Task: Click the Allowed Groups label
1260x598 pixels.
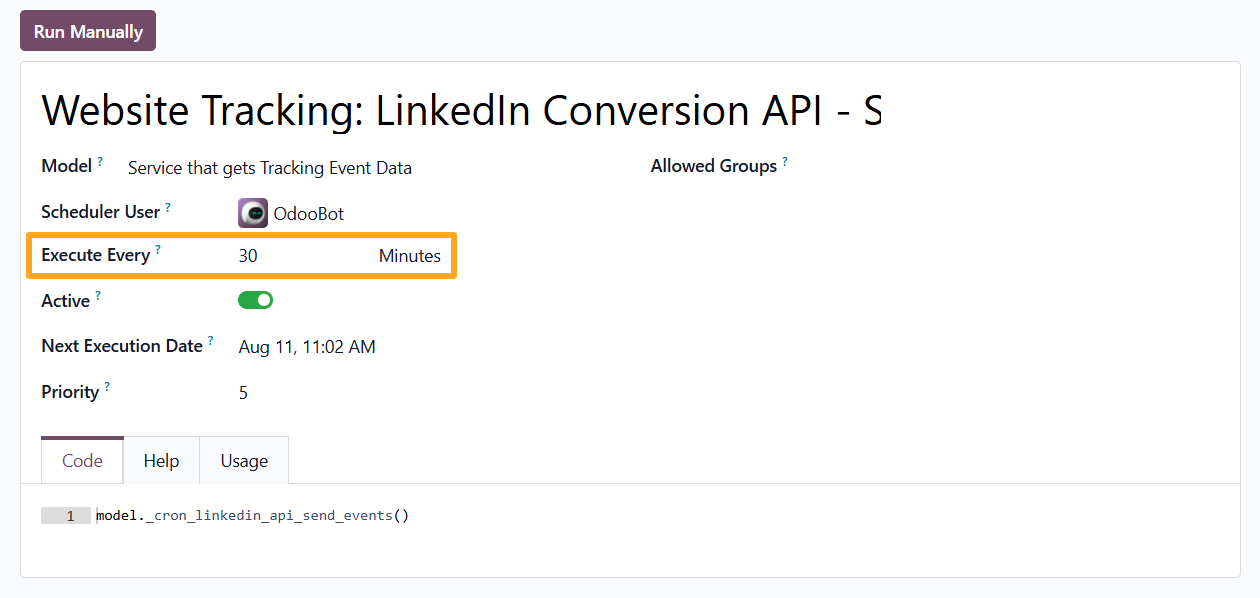Action: tap(714, 166)
